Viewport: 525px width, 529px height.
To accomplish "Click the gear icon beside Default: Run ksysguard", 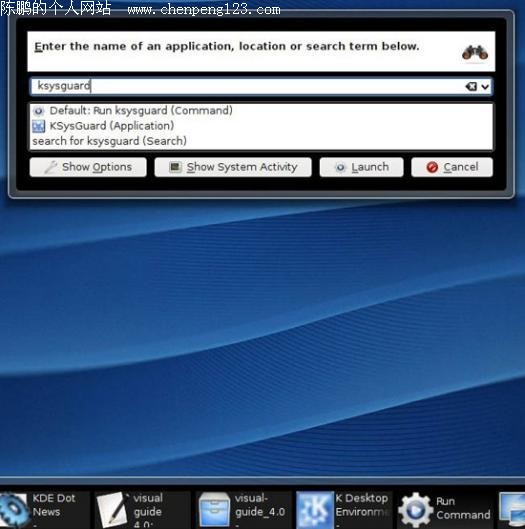I will coord(38,111).
